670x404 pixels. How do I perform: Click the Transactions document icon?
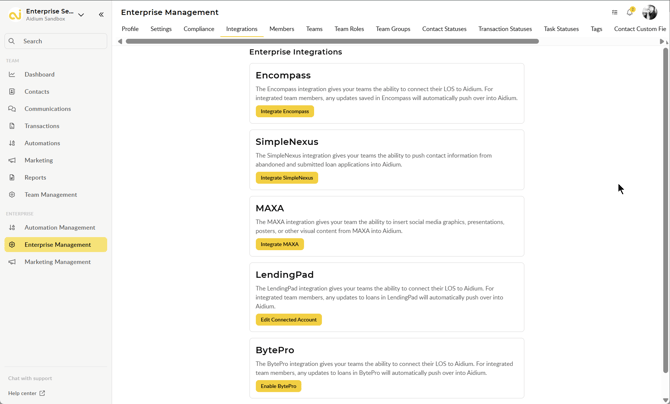click(x=12, y=126)
